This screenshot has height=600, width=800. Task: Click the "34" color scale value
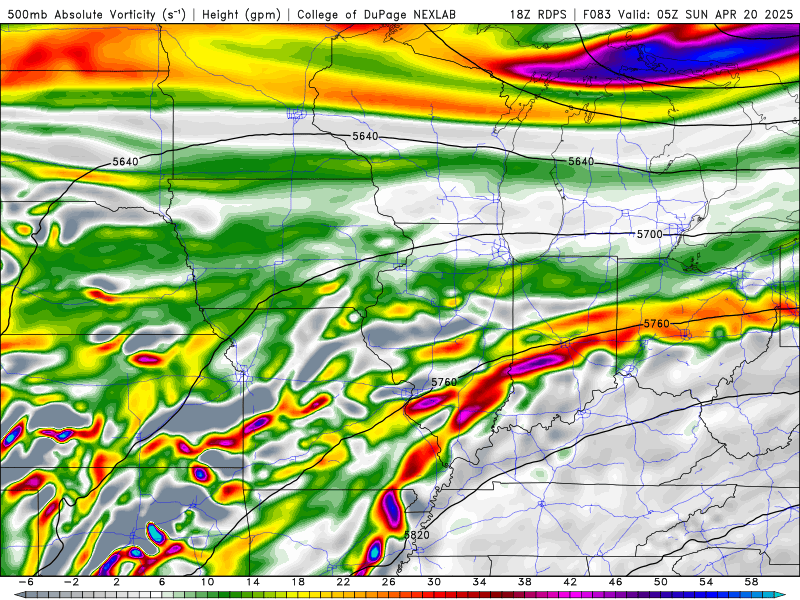click(480, 582)
